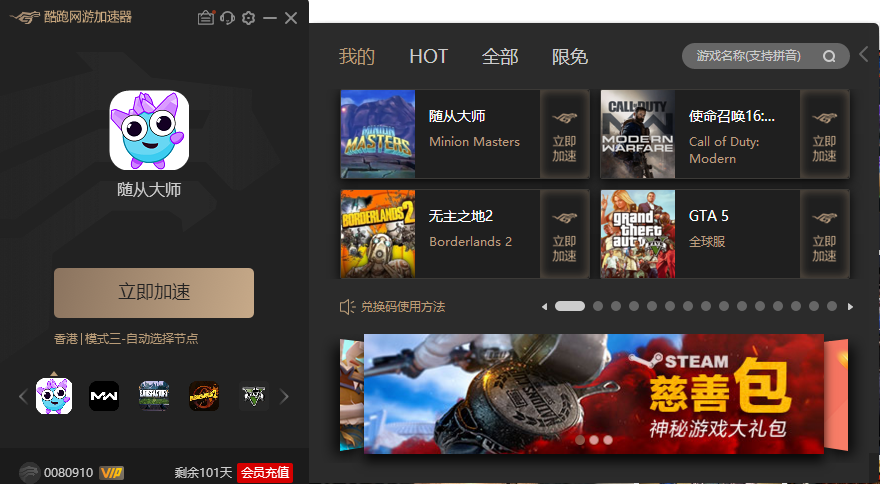Click the search magnifier icon
This screenshot has width=880, height=484.
[x=829, y=56]
